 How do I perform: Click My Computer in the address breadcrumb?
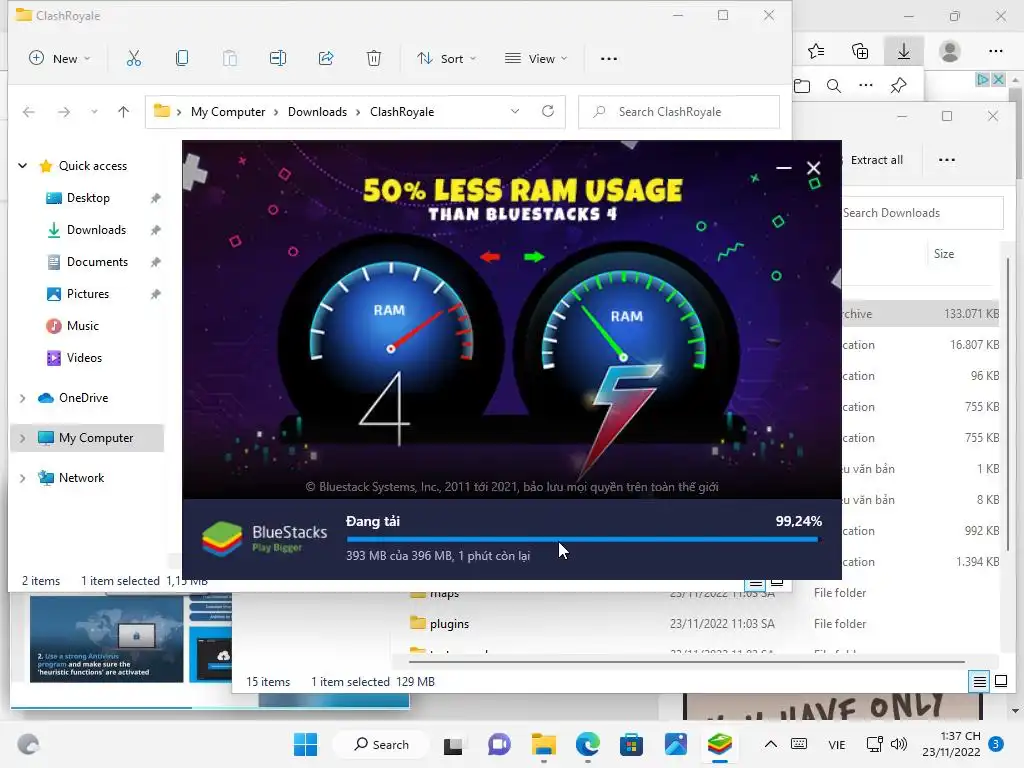pyautogui.click(x=228, y=112)
